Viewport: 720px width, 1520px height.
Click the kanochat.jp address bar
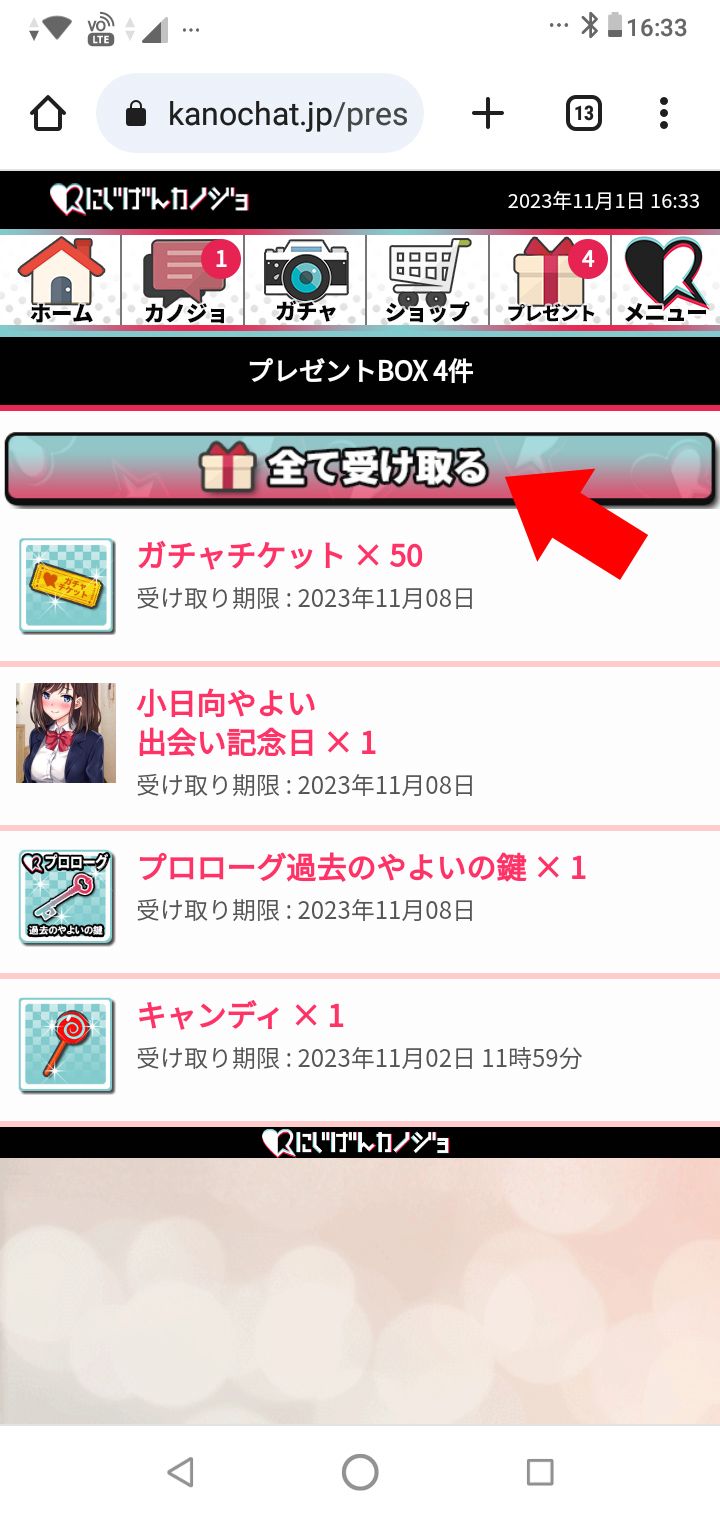point(260,113)
